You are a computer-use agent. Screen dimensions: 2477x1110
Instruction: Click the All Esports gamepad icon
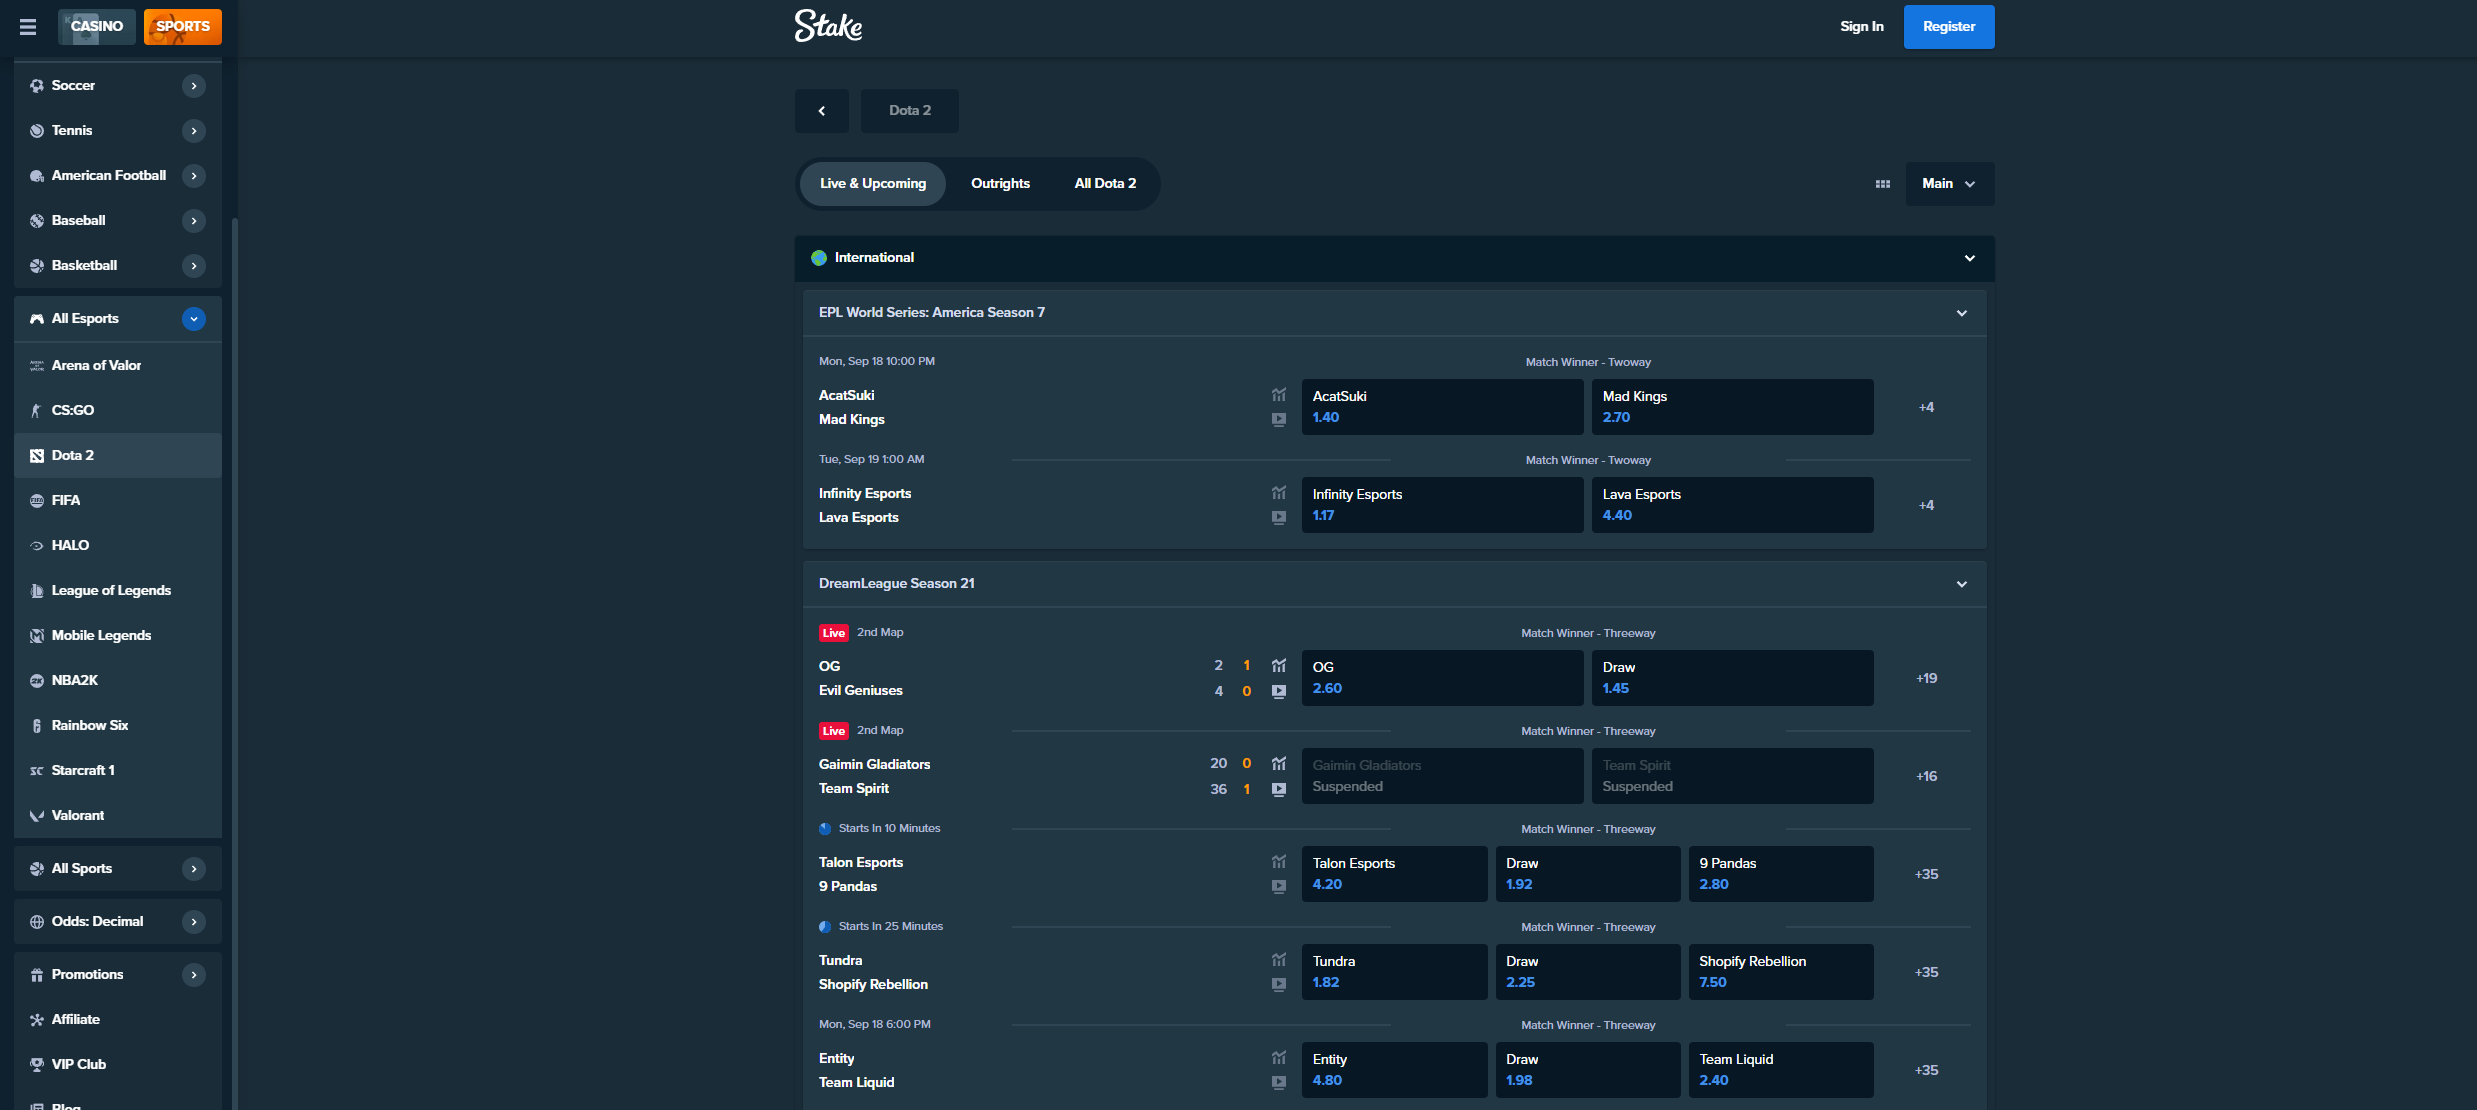37,319
